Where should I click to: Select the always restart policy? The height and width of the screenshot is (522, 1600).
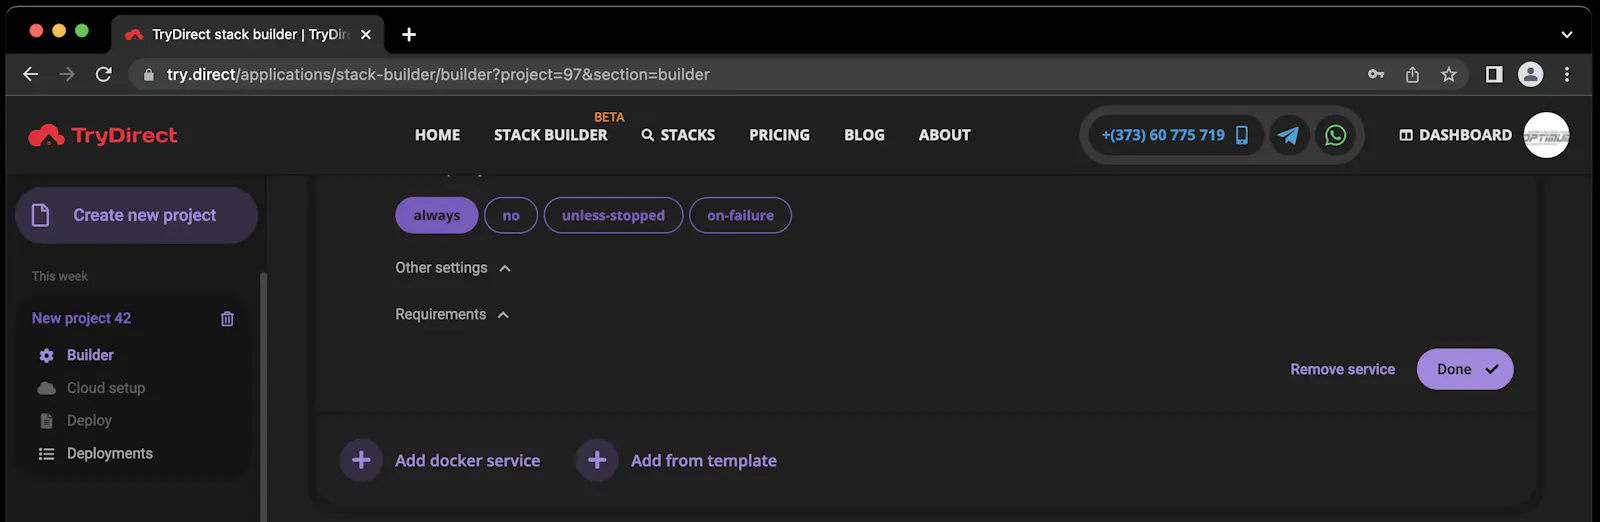click(437, 215)
